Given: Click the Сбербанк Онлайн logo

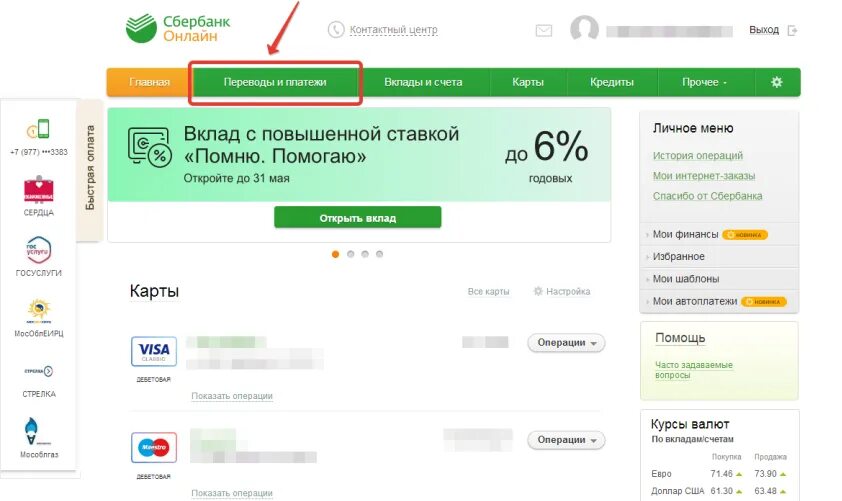Looking at the screenshot, I should click(x=178, y=28).
